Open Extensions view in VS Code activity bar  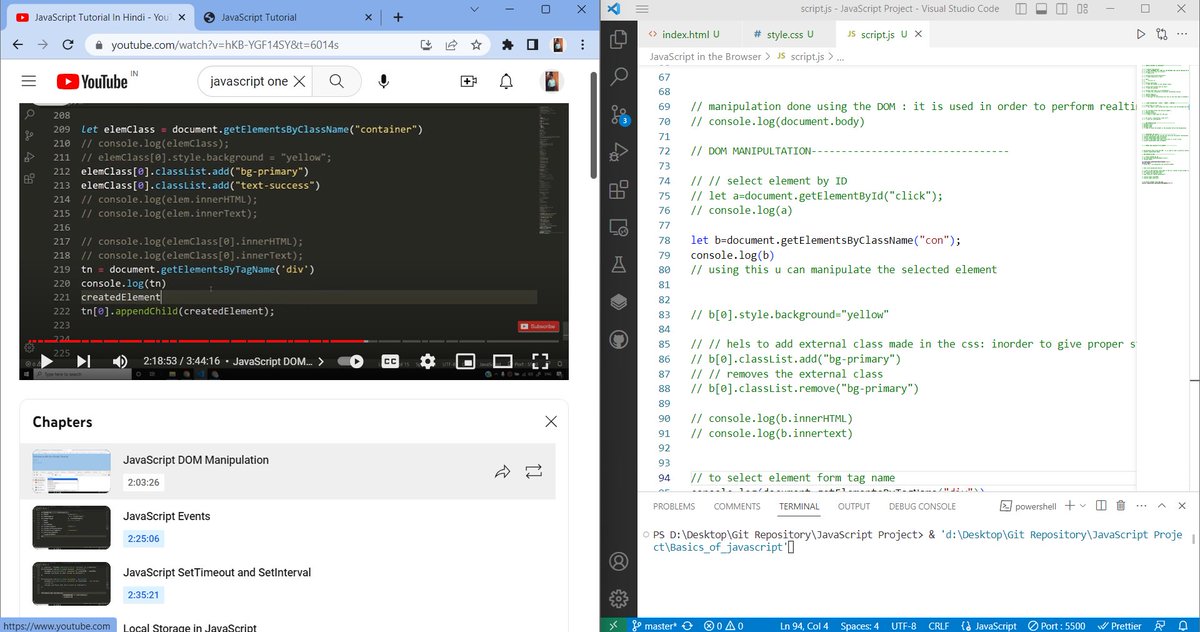point(619,188)
